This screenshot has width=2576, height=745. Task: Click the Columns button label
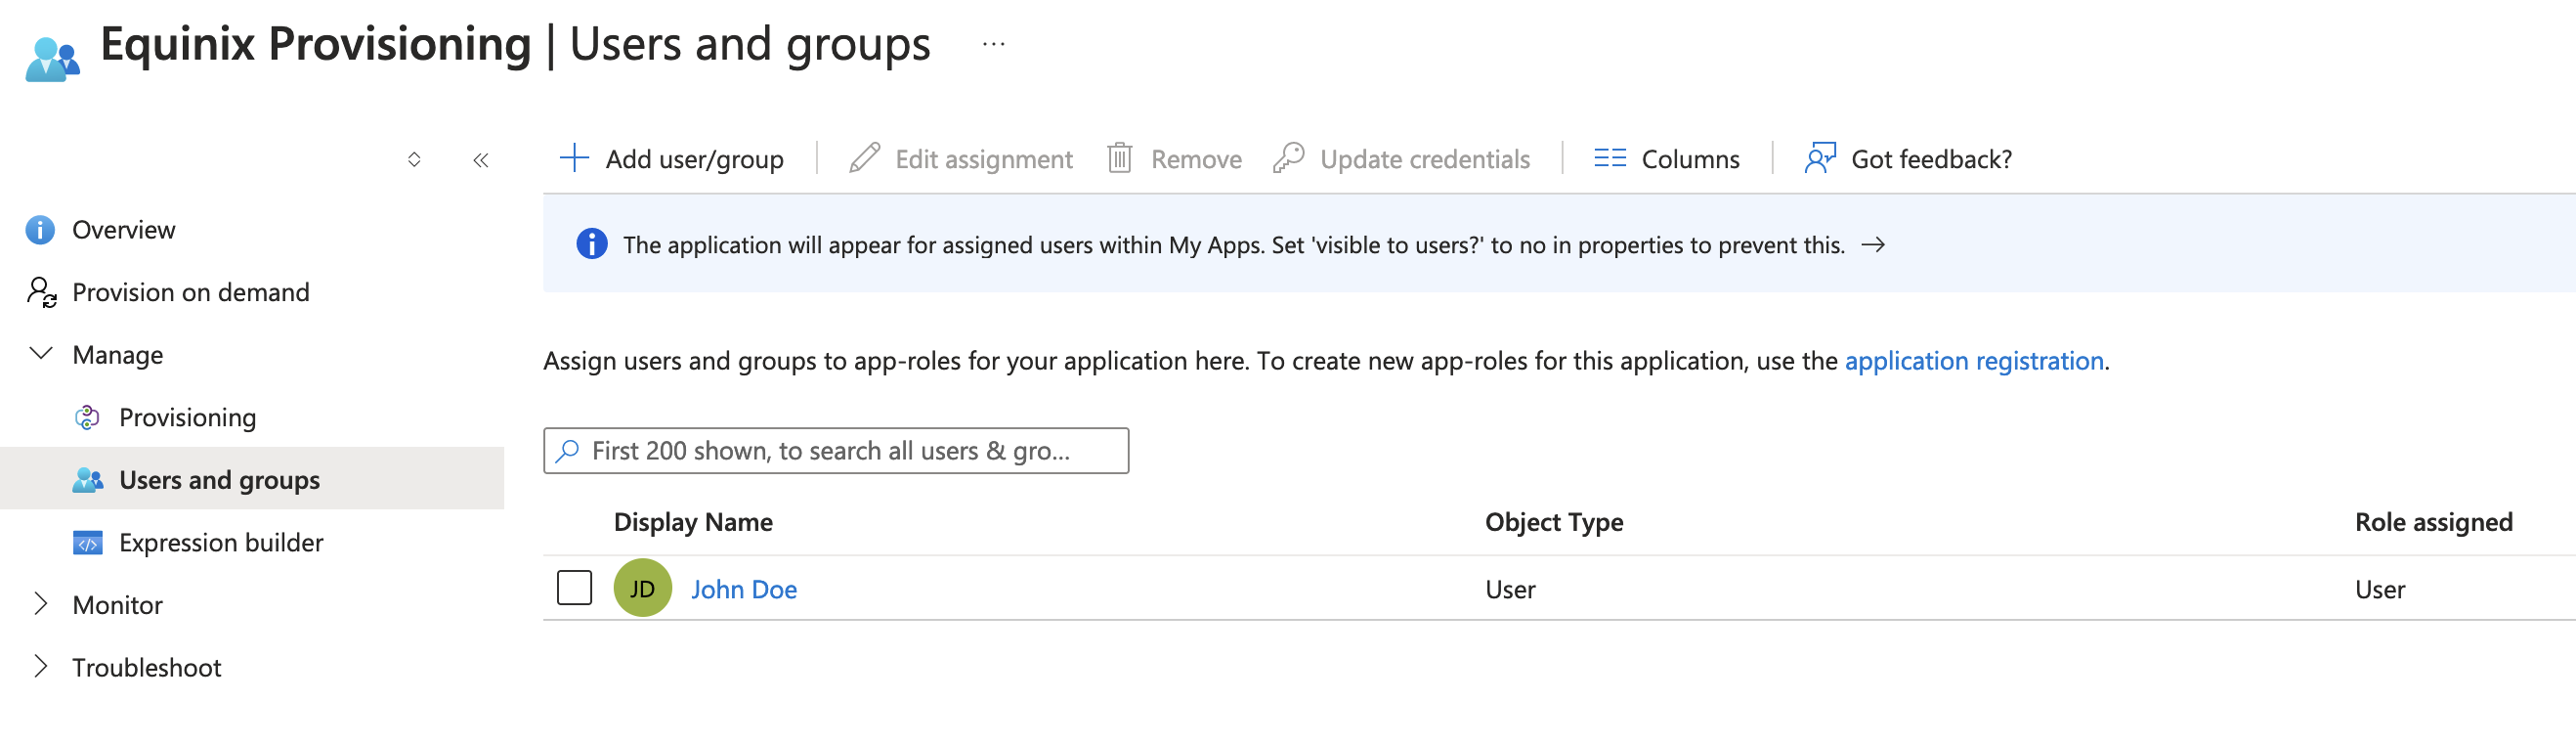(x=1691, y=159)
